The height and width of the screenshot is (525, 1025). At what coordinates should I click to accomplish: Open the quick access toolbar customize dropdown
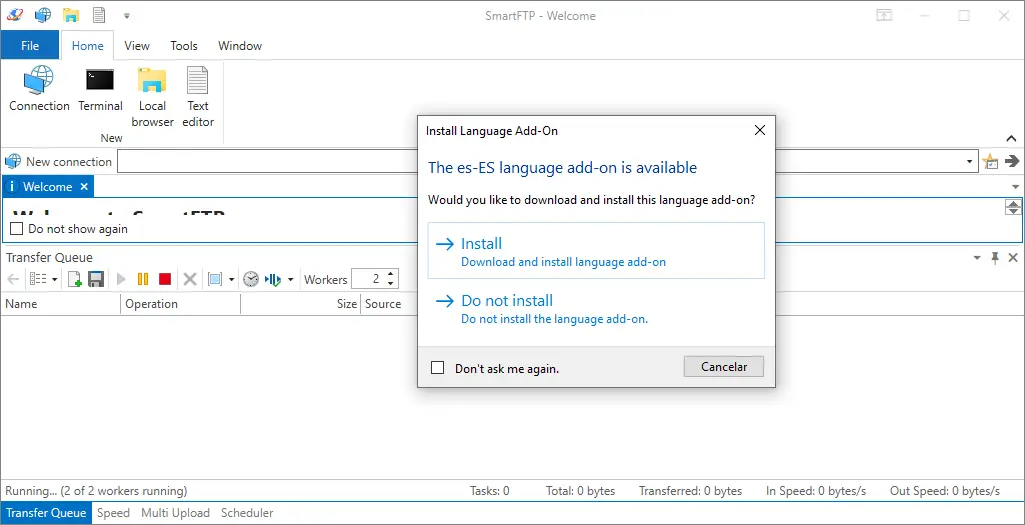click(127, 16)
